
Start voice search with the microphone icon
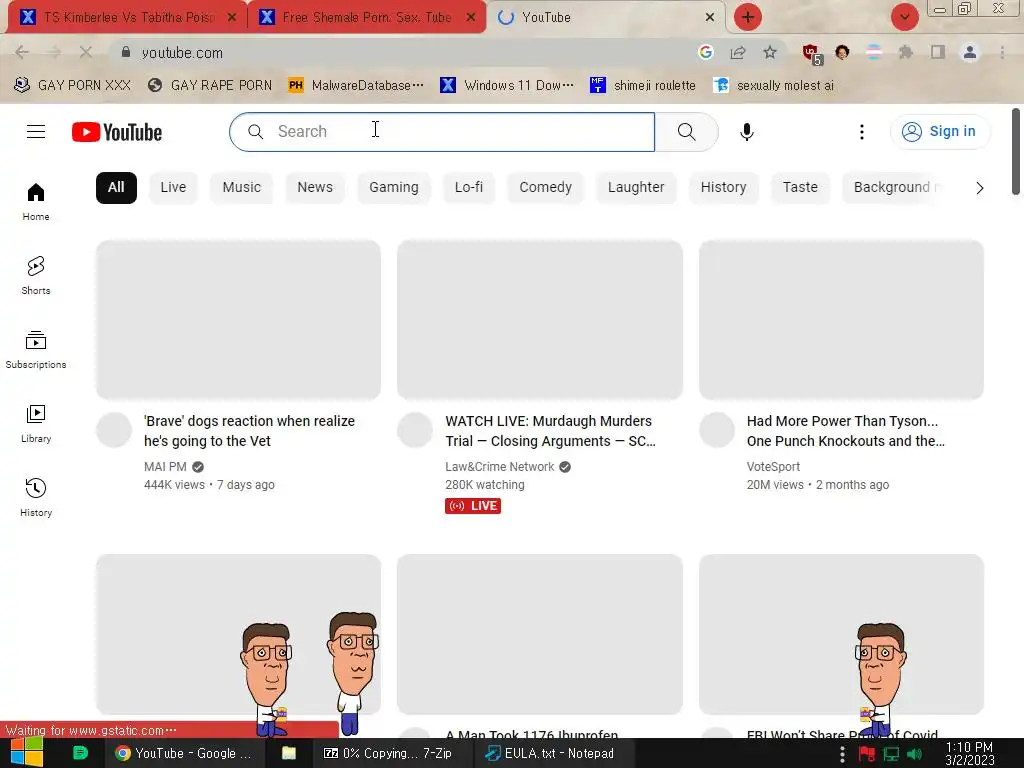click(x=746, y=132)
